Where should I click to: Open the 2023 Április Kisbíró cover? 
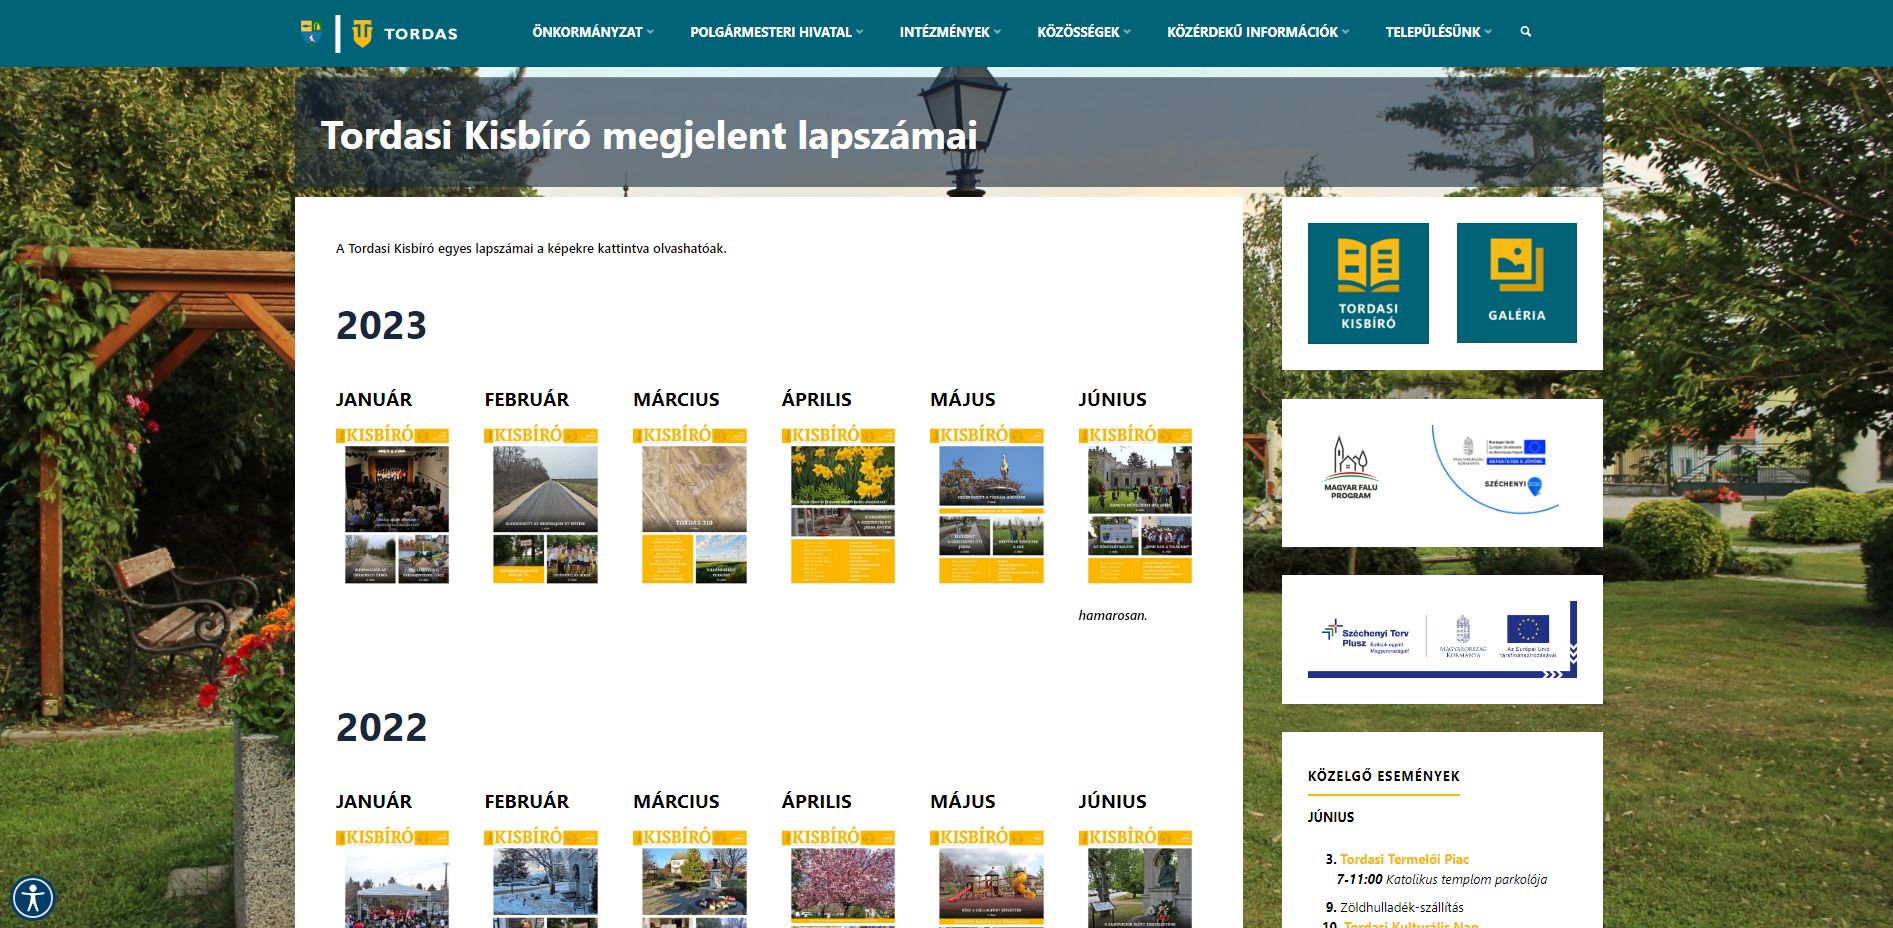tap(838, 505)
